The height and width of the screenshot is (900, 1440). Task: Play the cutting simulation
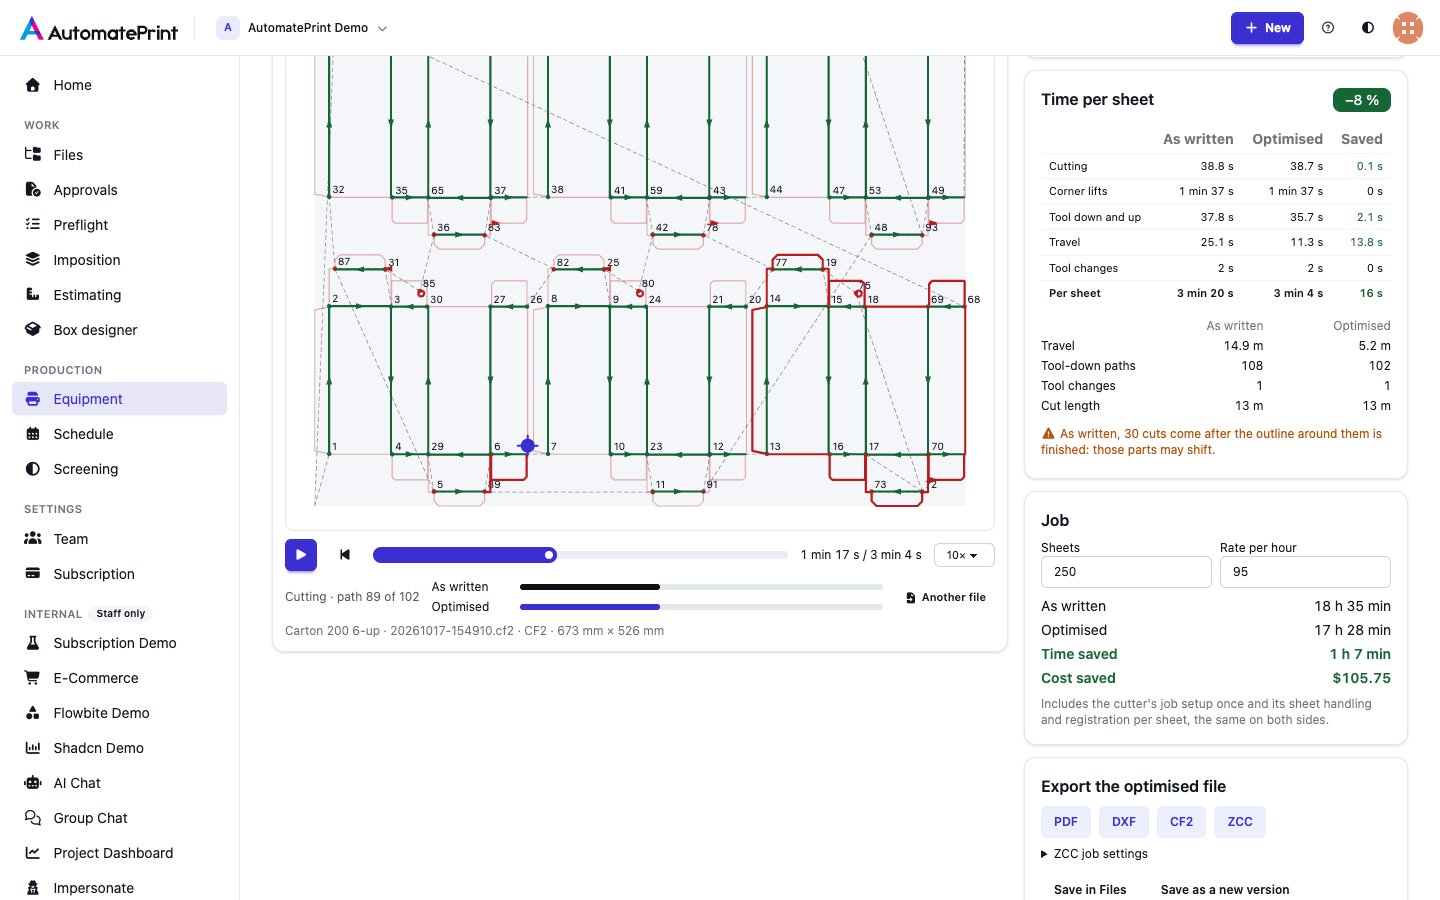click(x=301, y=555)
